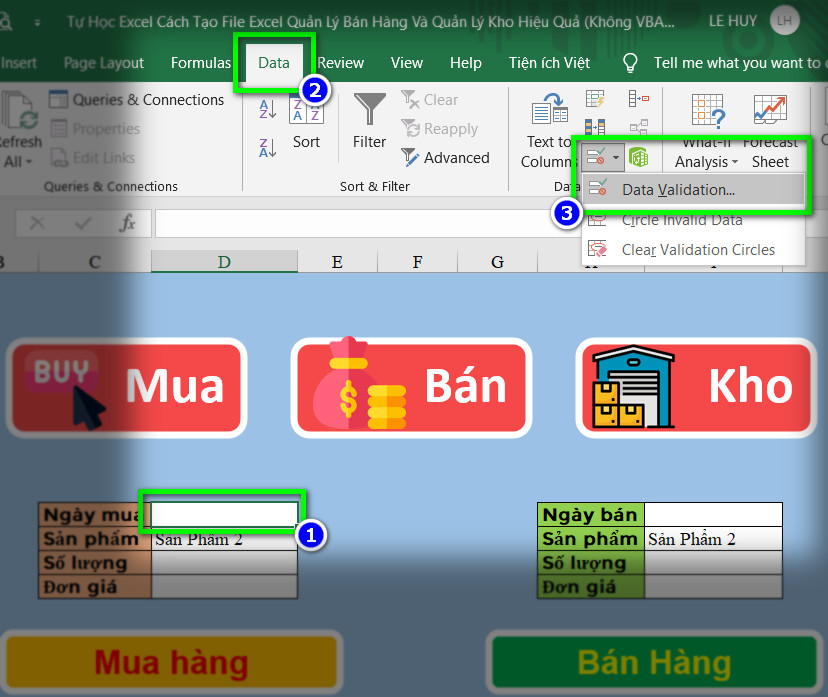Switch to Page Layout tab
This screenshot has width=828, height=697.
click(104, 63)
